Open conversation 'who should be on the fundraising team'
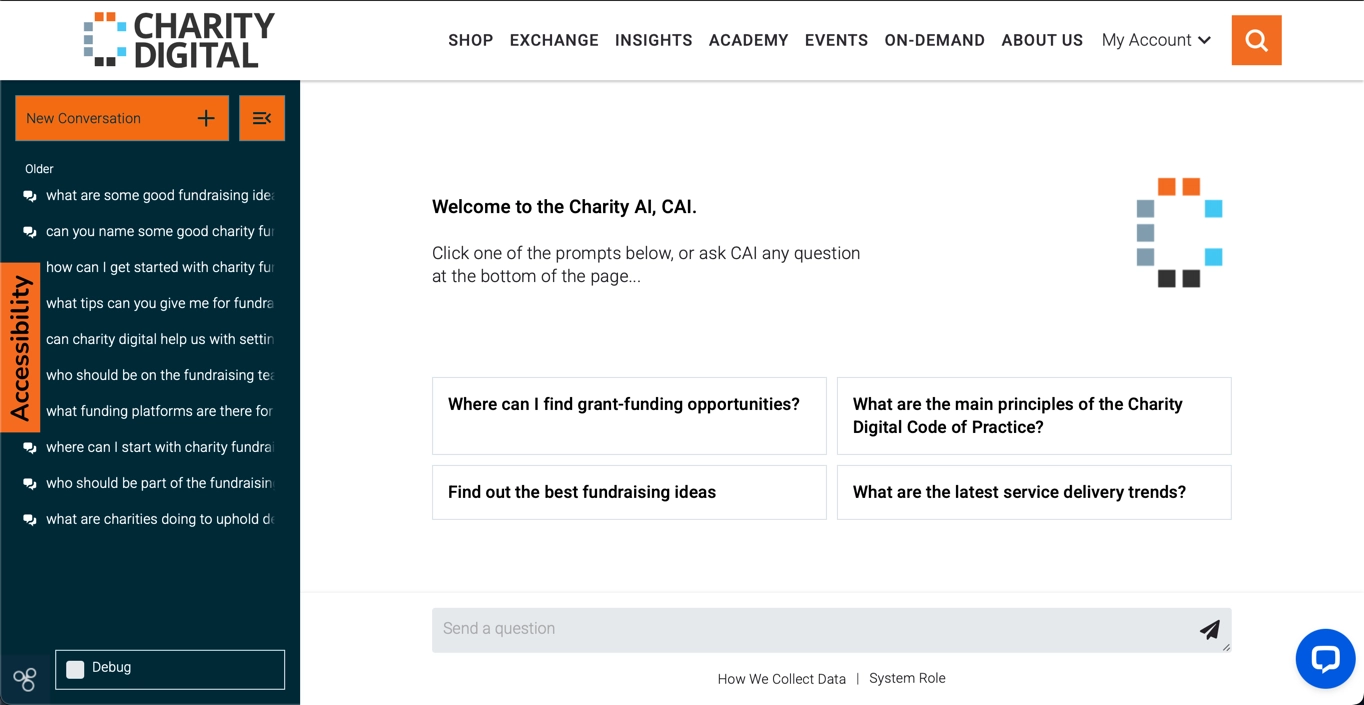Image resolution: width=1364 pixels, height=705 pixels. point(159,375)
